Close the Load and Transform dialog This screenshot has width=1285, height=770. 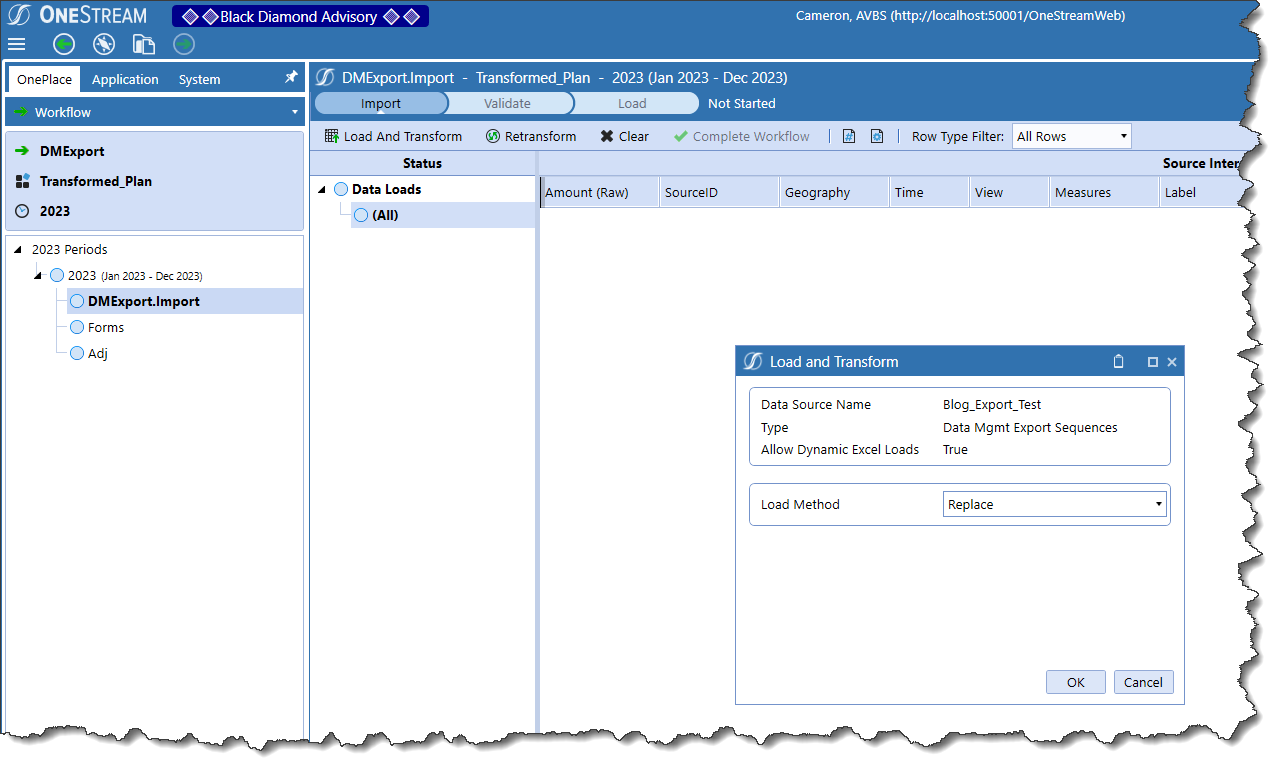[1172, 362]
